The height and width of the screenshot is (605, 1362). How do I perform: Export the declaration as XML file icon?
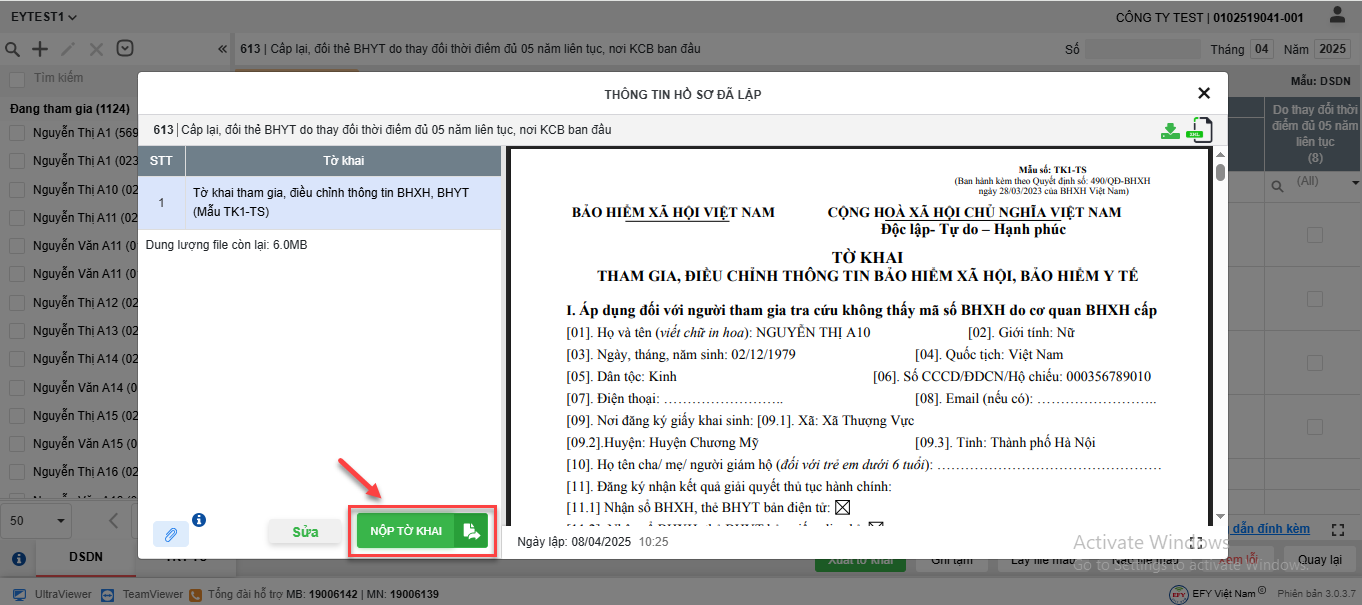point(1198,130)
